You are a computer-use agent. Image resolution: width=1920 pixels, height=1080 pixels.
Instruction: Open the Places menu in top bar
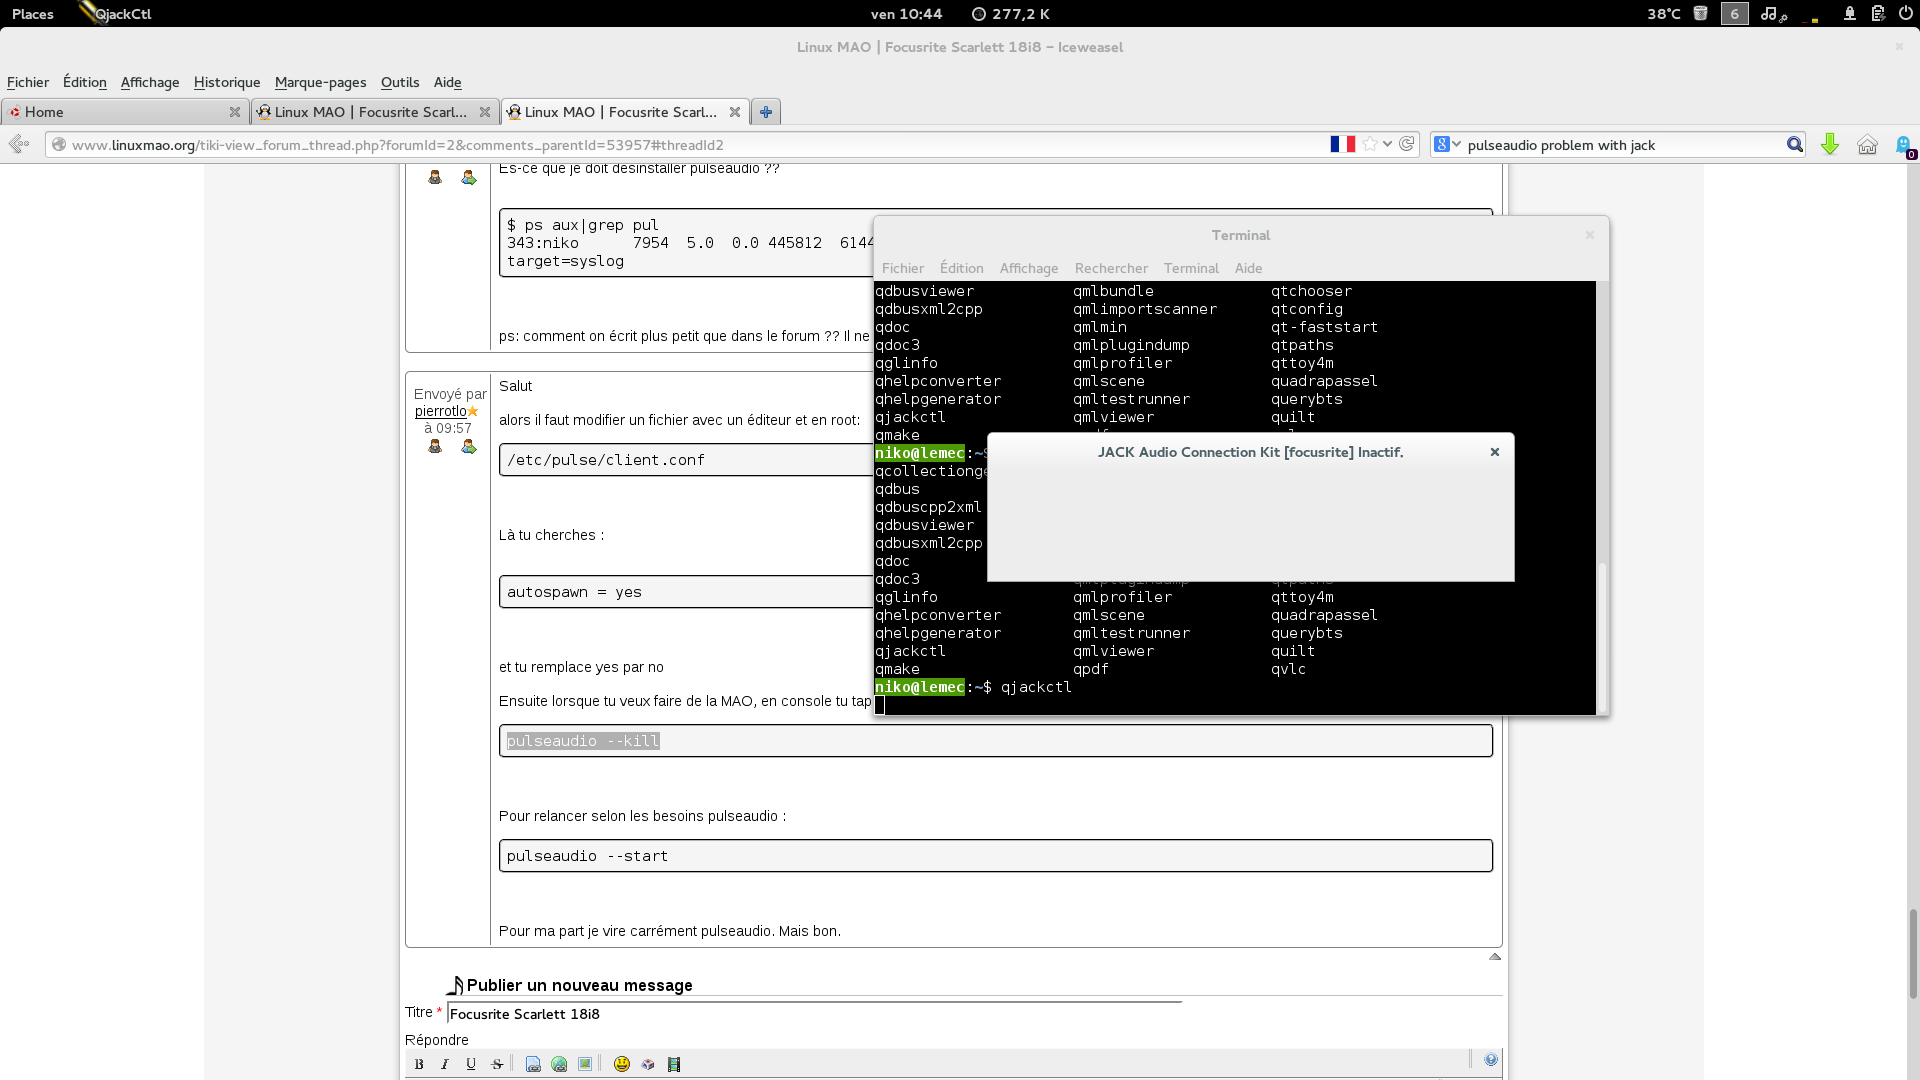[33, 14]
